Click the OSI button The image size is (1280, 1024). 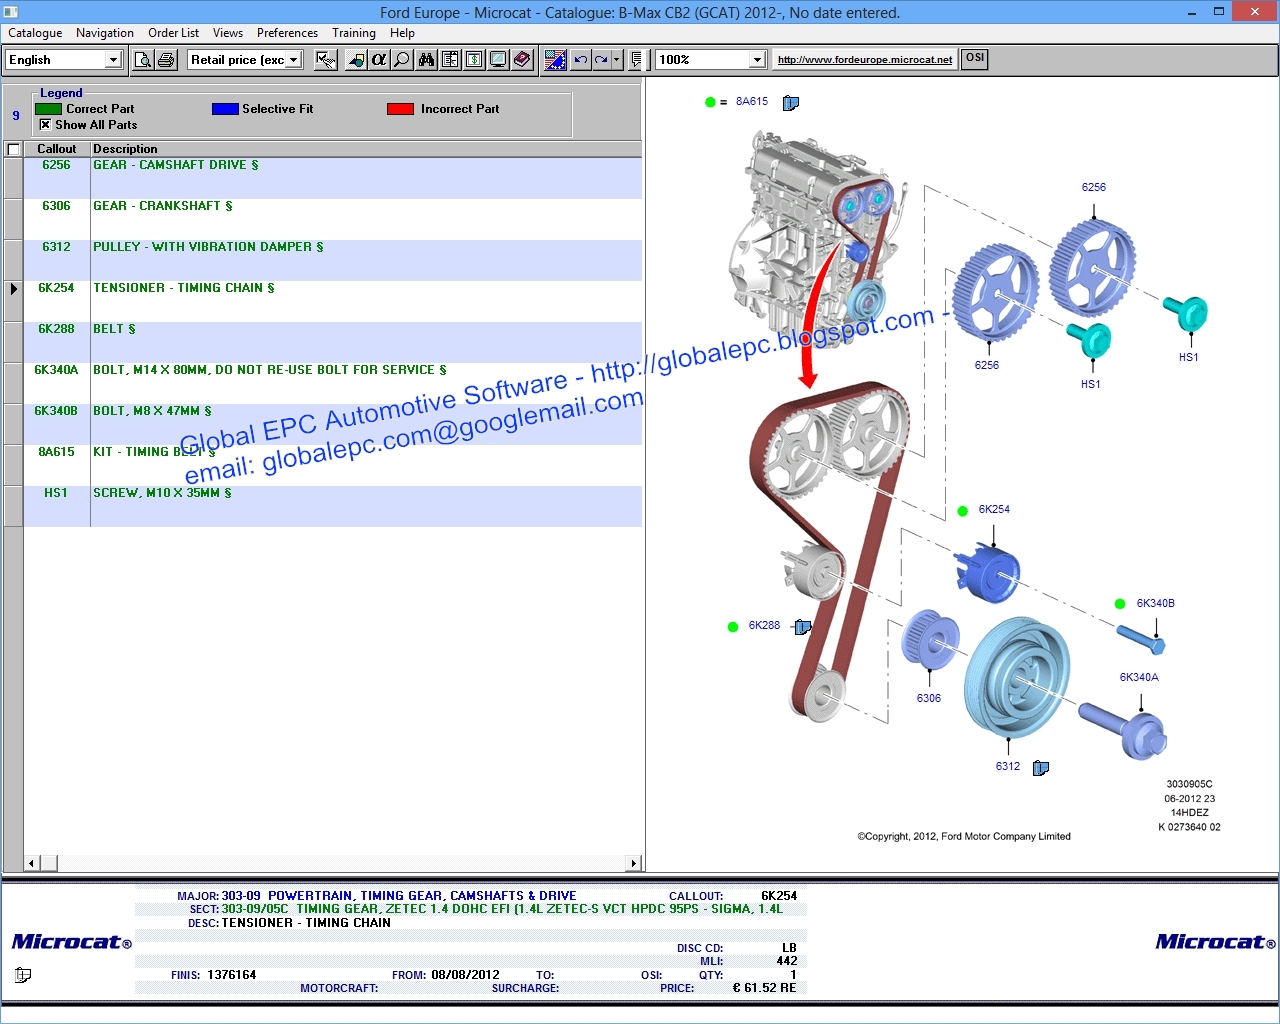975,59
